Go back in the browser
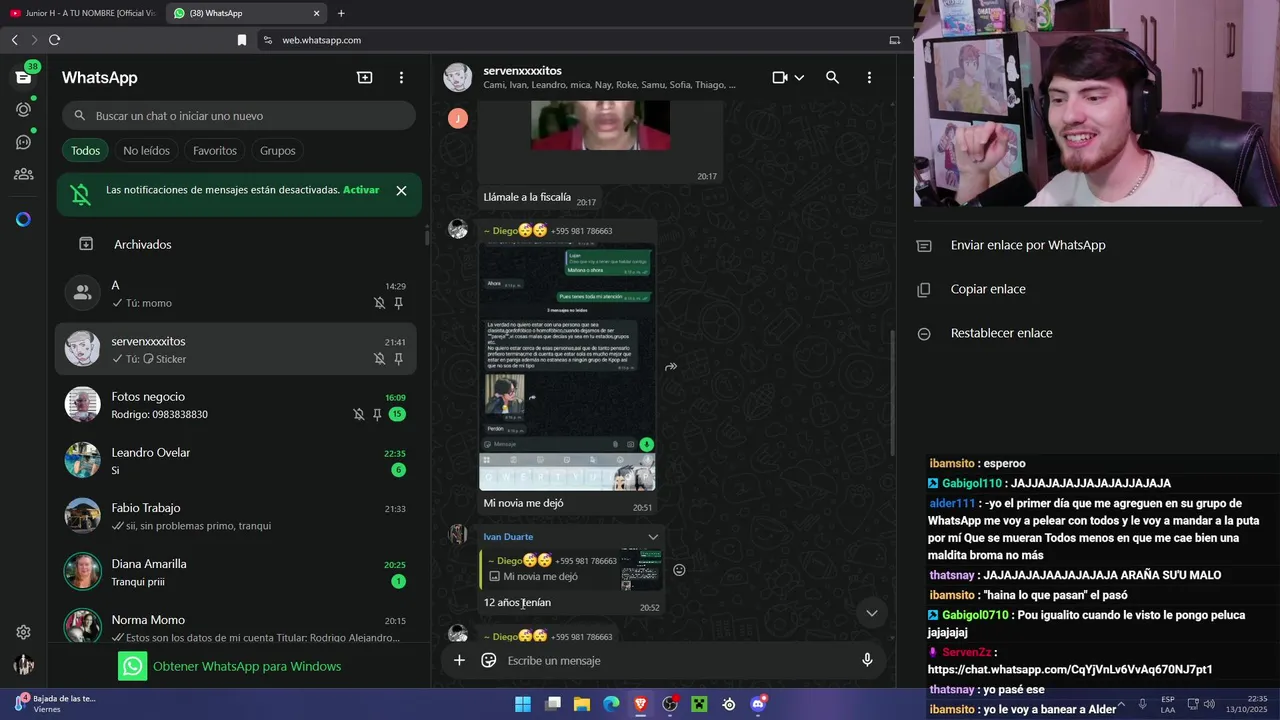 14,40
